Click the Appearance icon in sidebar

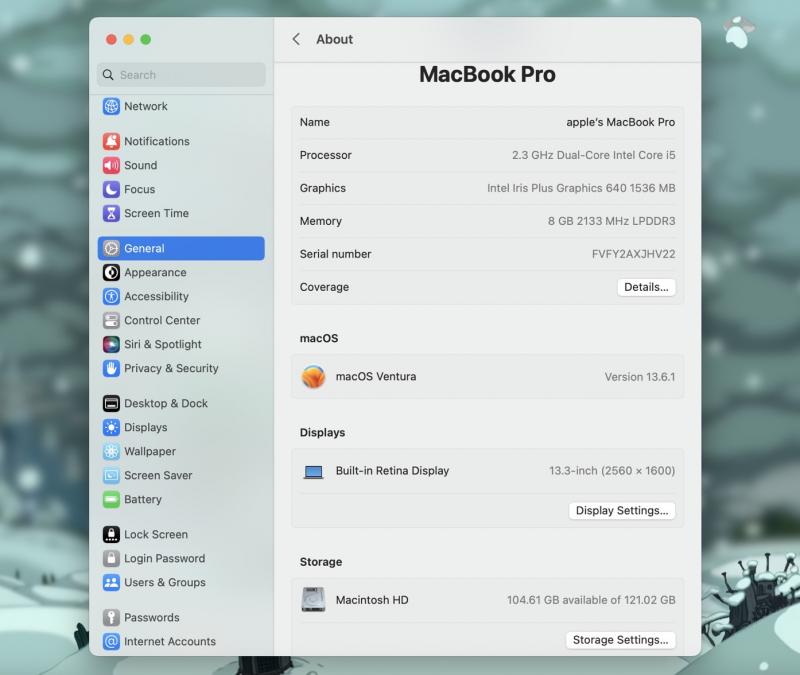click(x=111, y=272)
